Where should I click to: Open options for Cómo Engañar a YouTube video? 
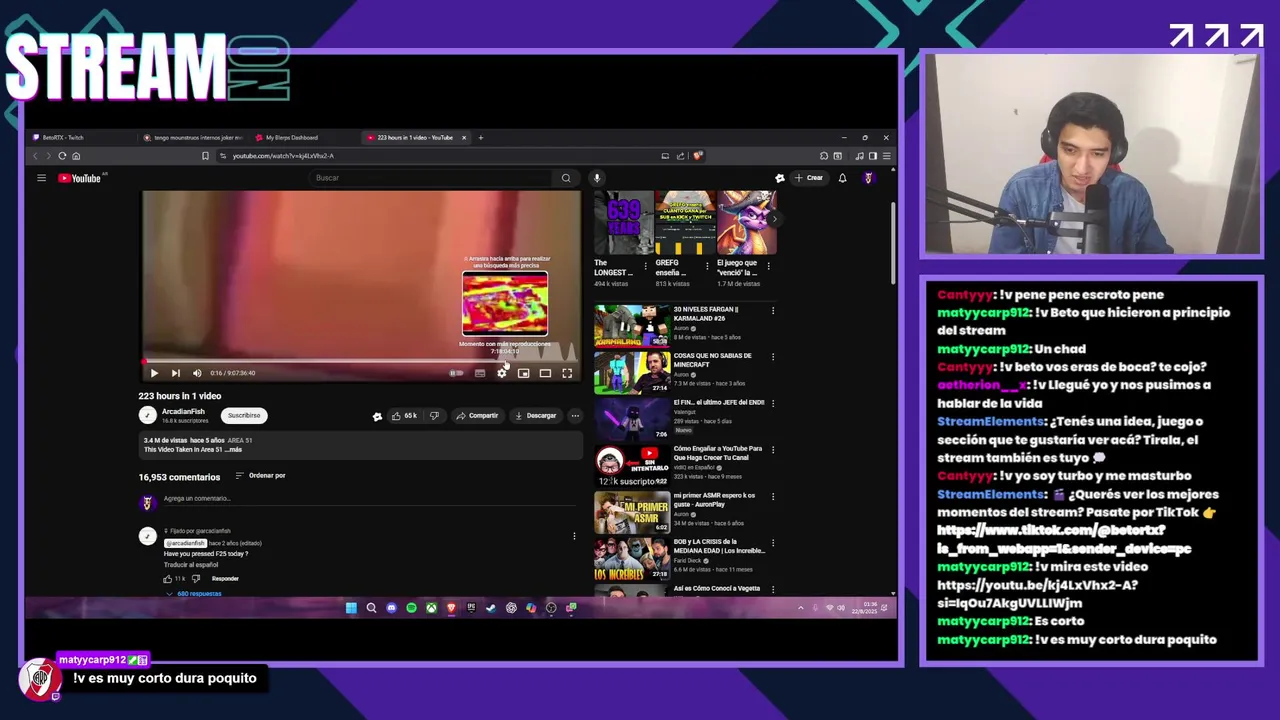tap(773, 450)
